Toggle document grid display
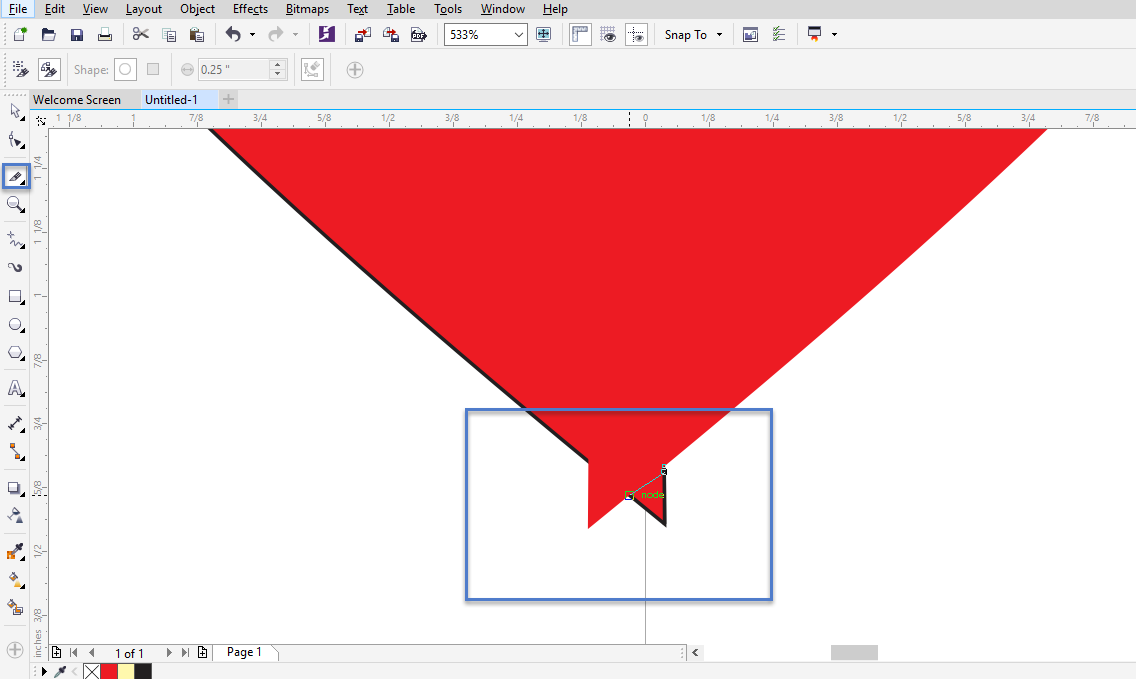 tap(608, 34)
